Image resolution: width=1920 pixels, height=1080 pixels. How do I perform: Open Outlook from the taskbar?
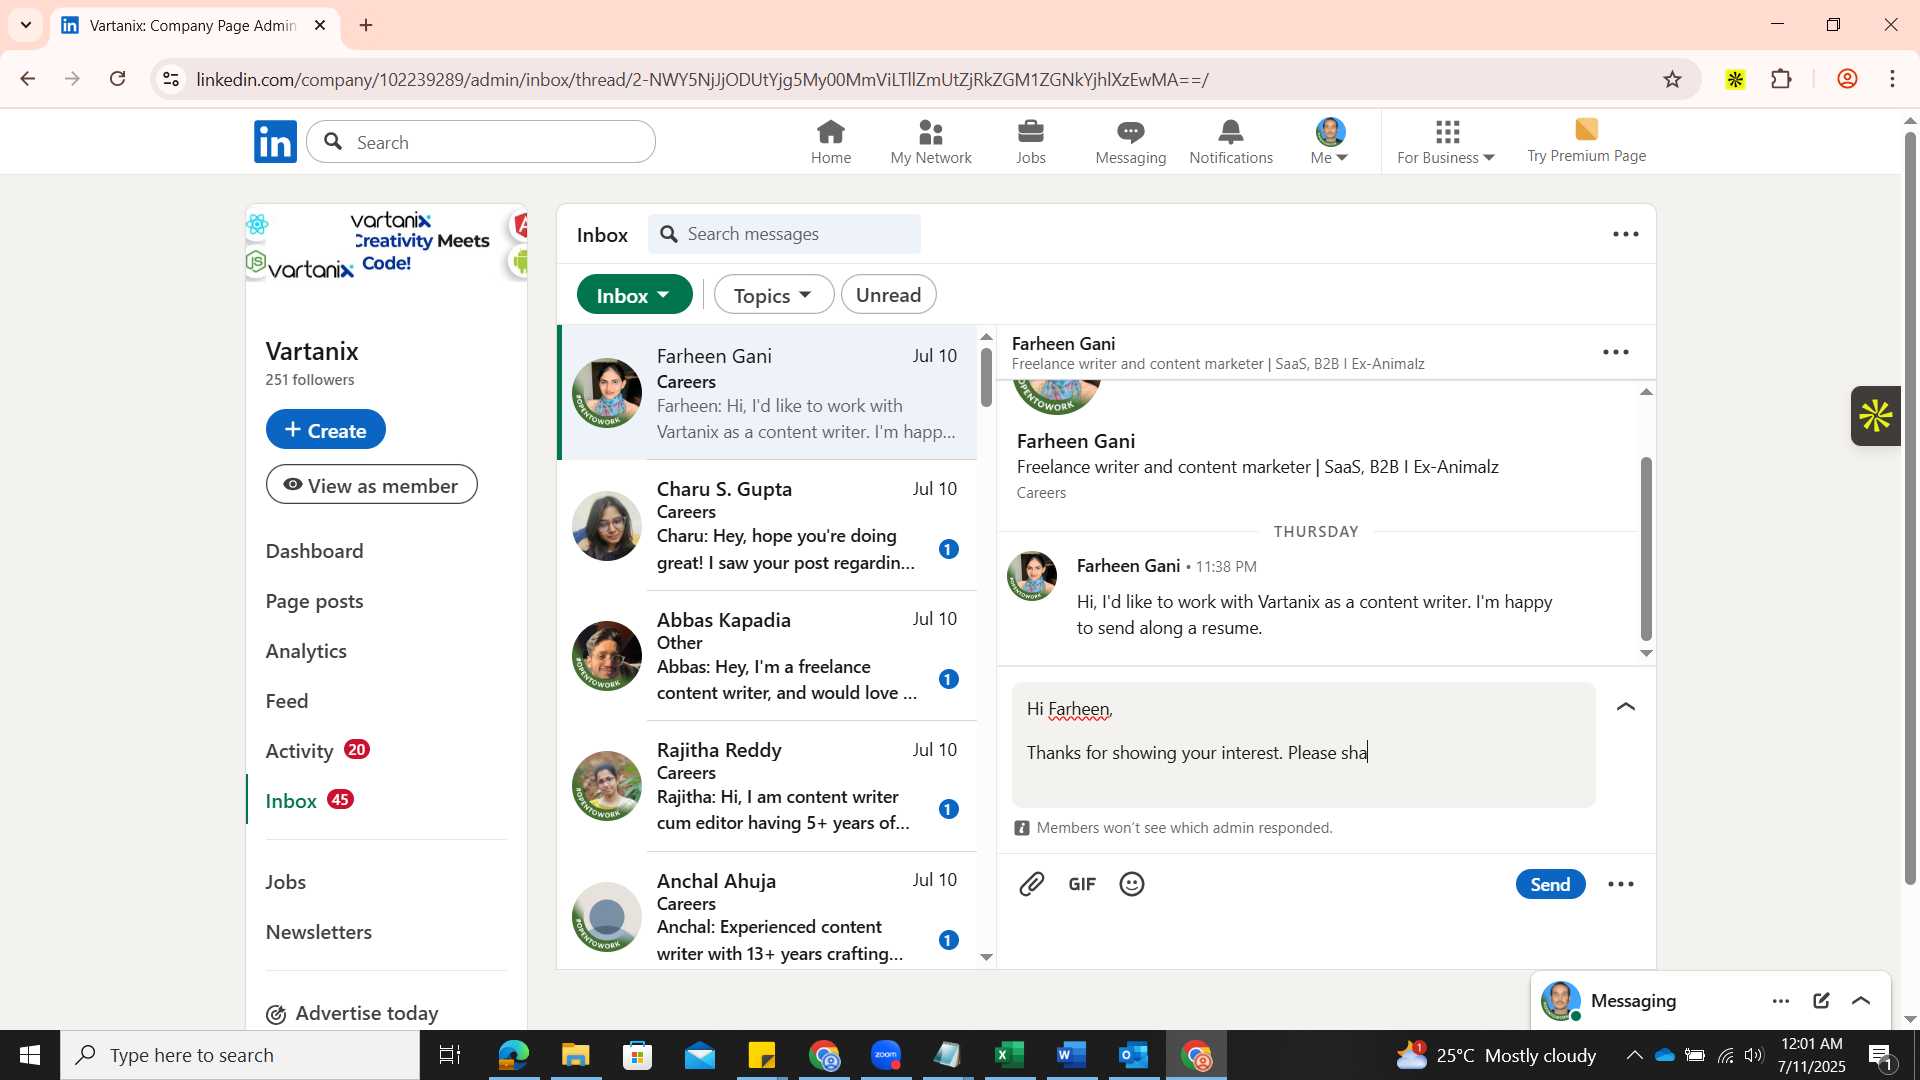coord(1134,1055)
